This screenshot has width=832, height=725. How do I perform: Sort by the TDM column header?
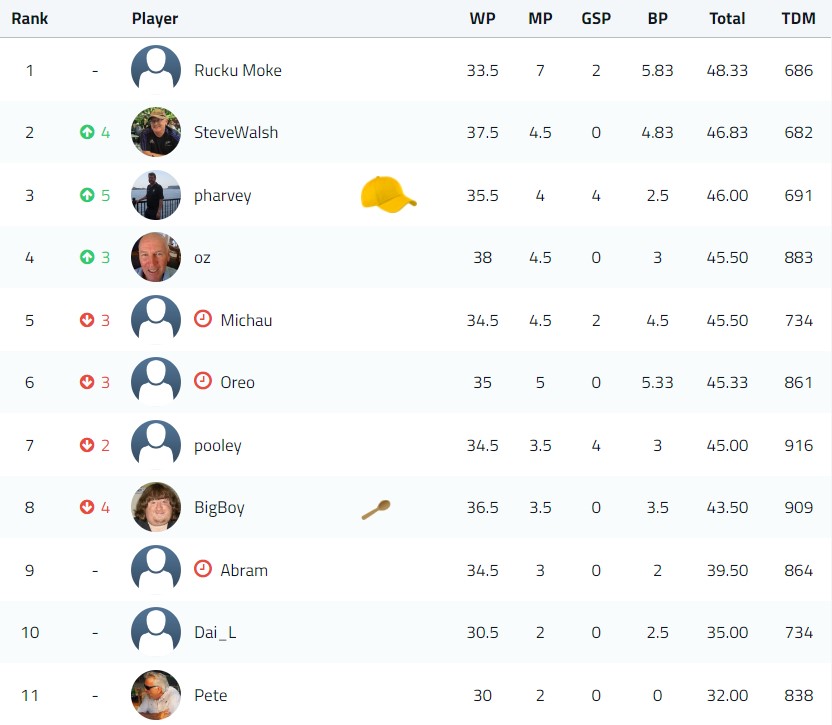point(799,19)
